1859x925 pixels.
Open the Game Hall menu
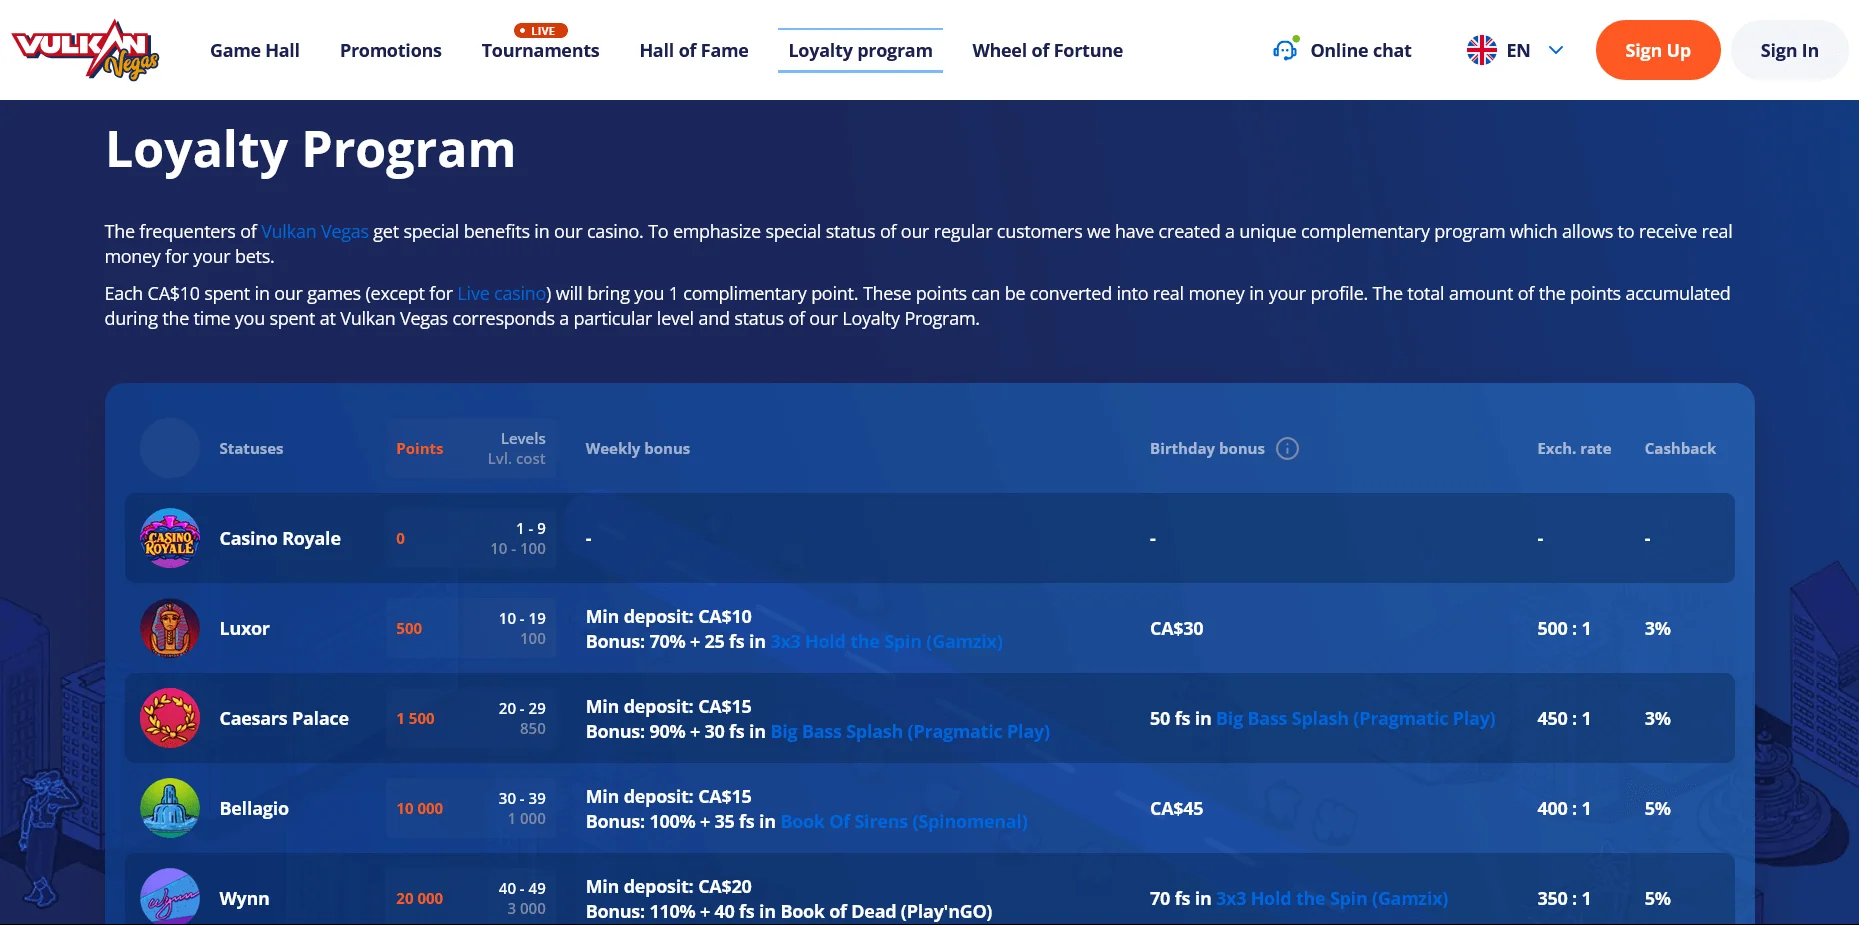tap(255, 50)
